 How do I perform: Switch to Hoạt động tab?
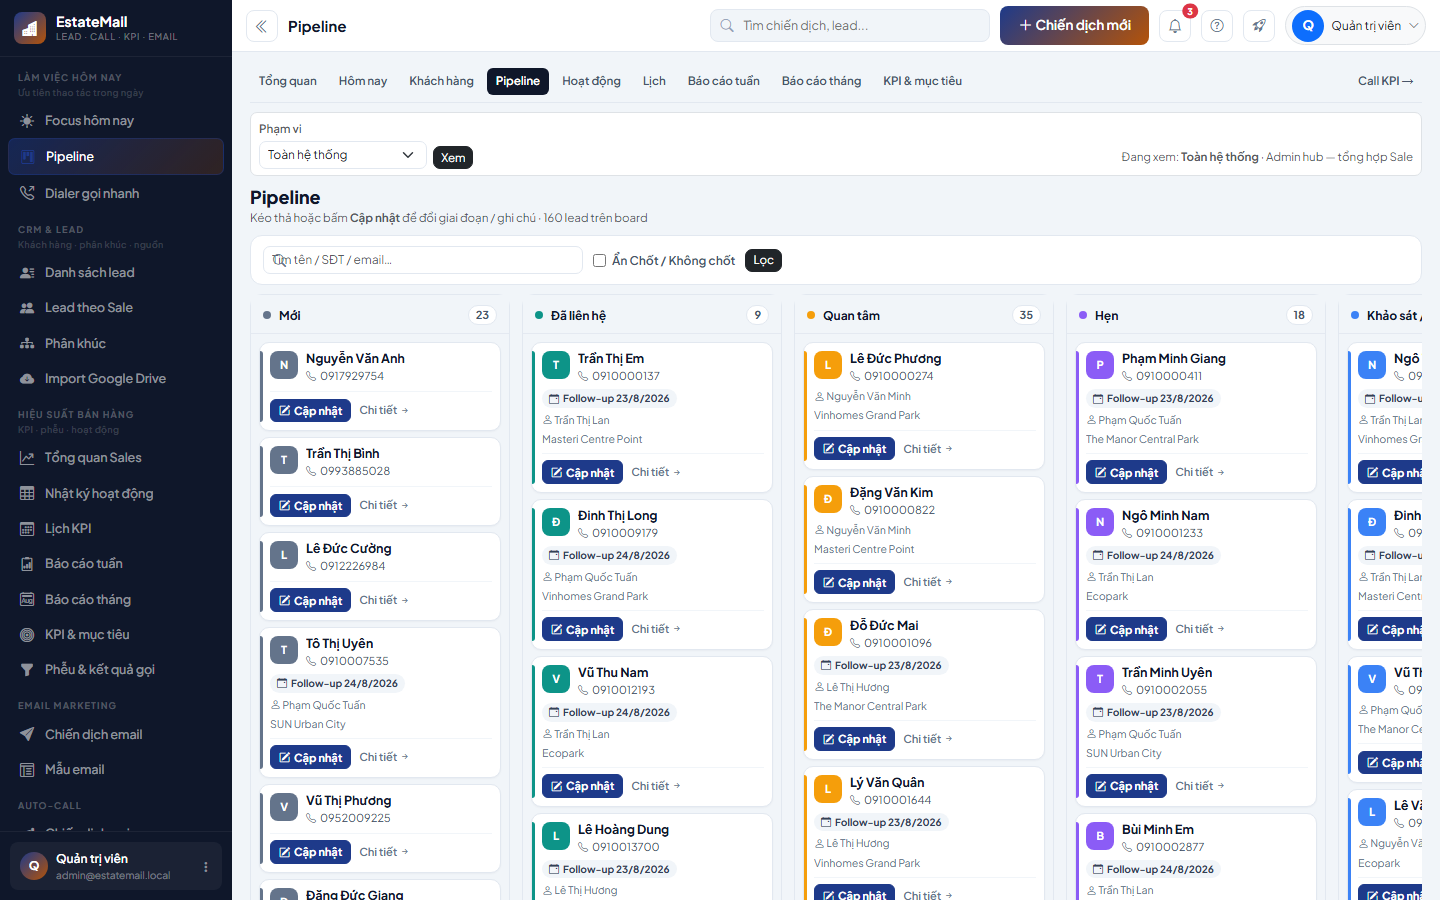[591, 81]
